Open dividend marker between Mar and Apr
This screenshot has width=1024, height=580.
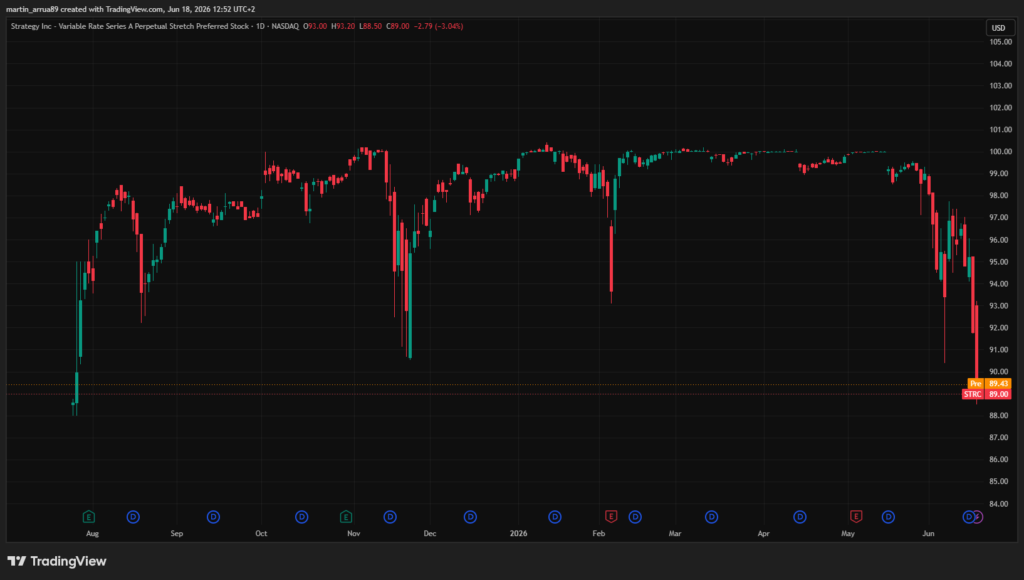point(712,517)
